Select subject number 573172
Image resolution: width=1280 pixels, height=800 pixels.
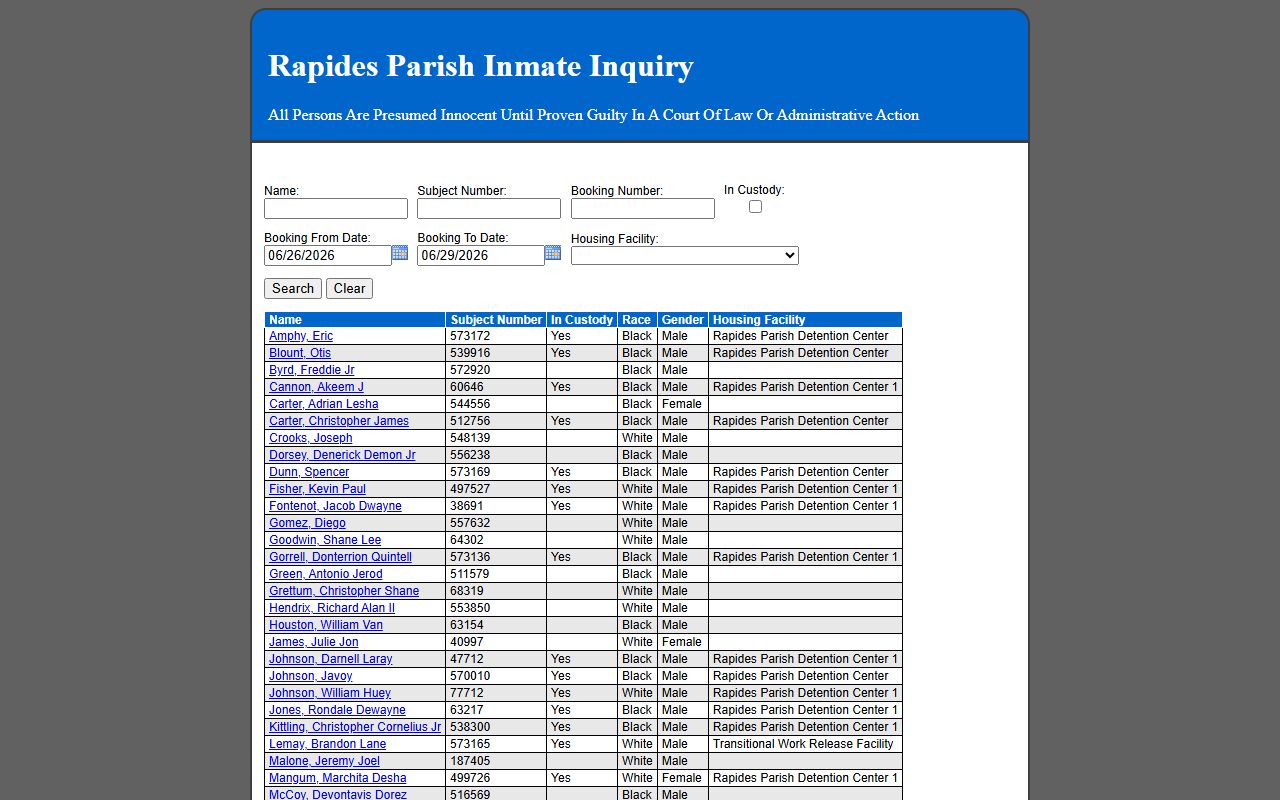(496, 336)
